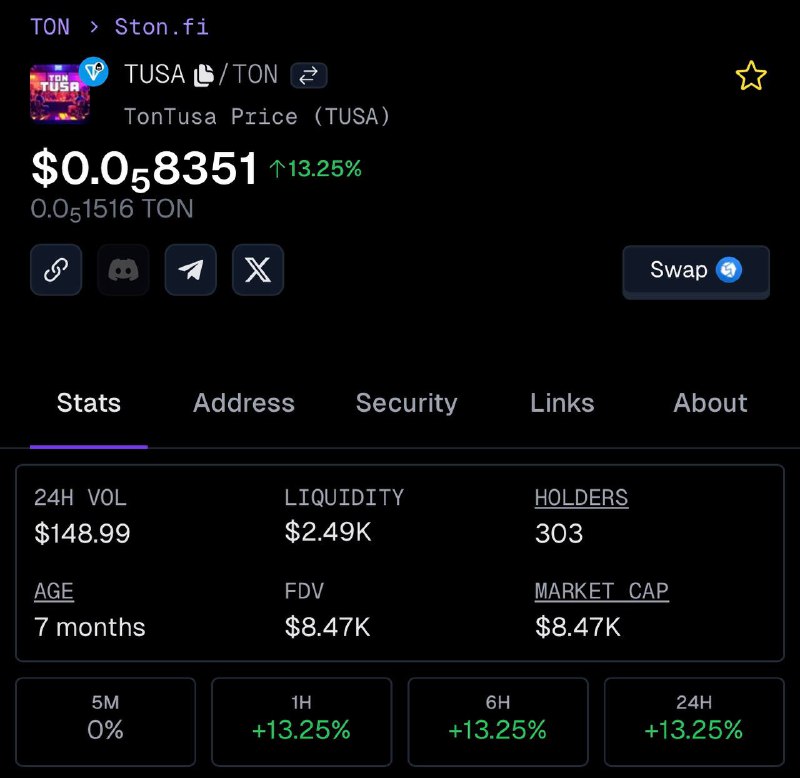The width and height of the screenshot is (800, 778).
Task: Open the website link icon
Action: (56, 269)
